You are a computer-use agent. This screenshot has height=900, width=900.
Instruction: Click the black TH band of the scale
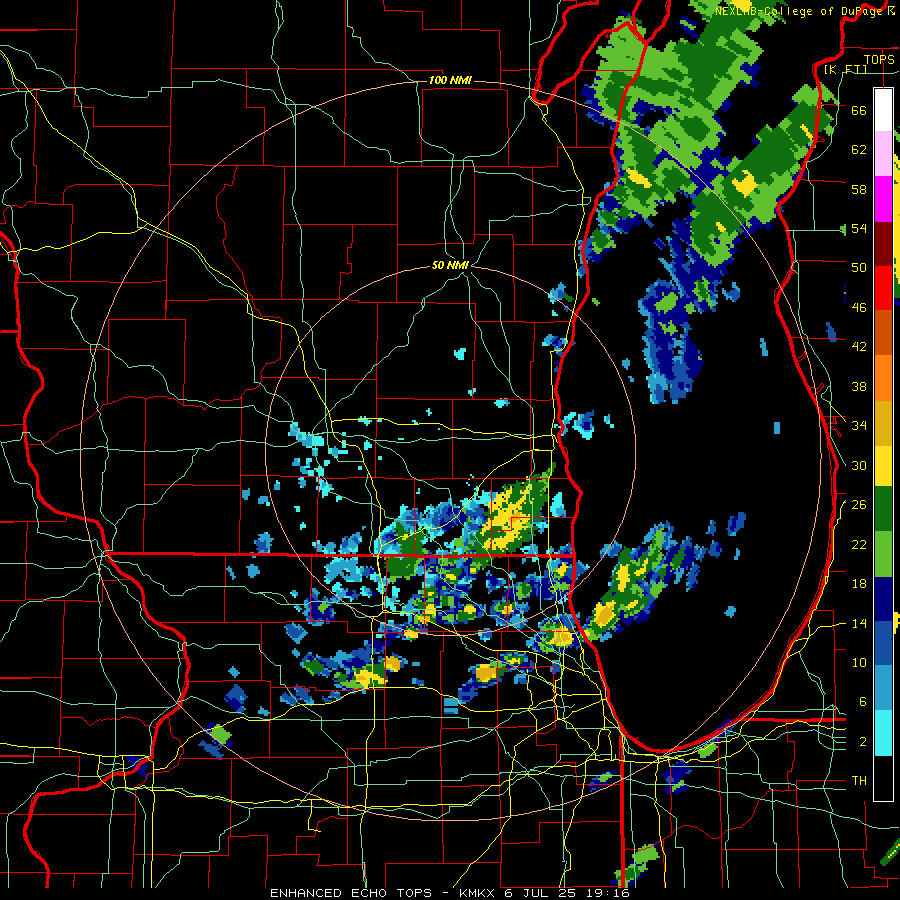pos(883,778)
